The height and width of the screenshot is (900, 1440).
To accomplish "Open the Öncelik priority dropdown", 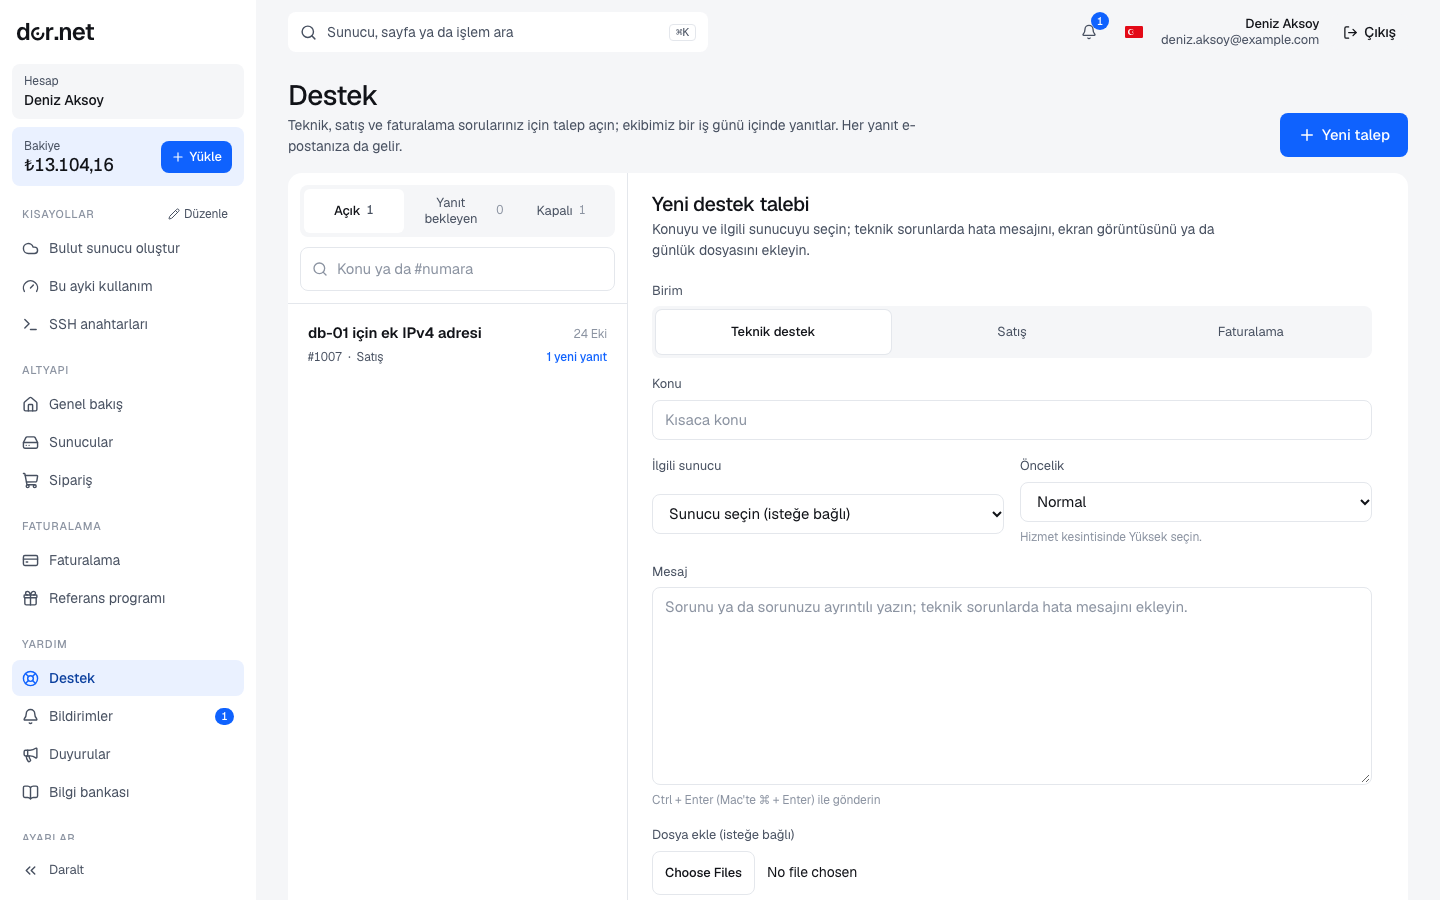I will point(1196,502).
